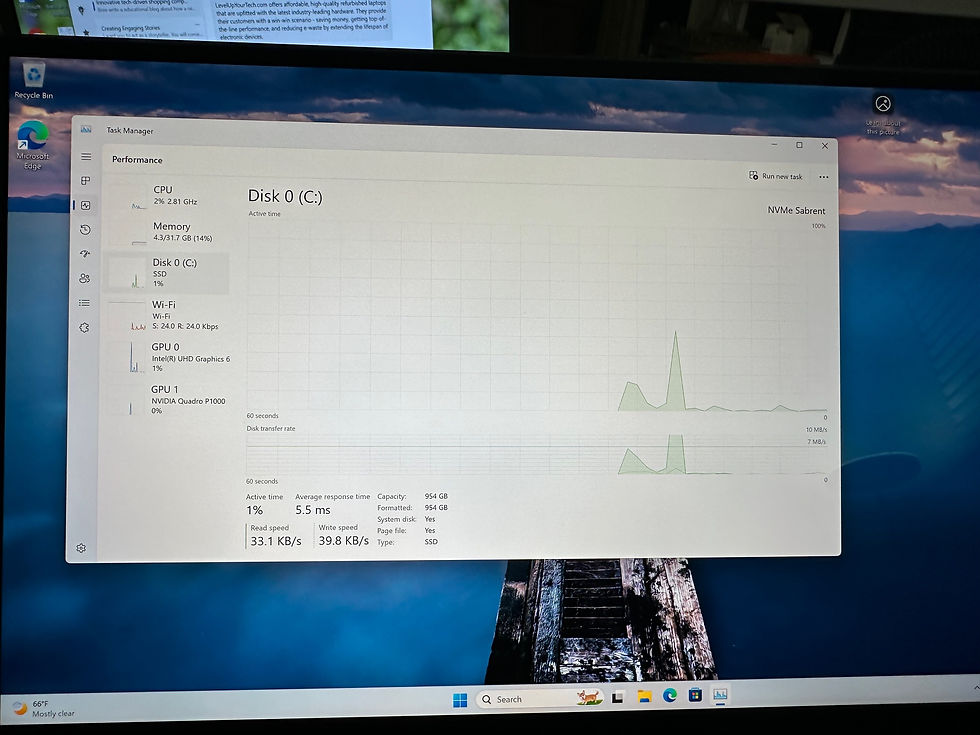Viewport: 980px width, 735px height.
Task: Select Memory in the performance list
Action: point(168,232)
